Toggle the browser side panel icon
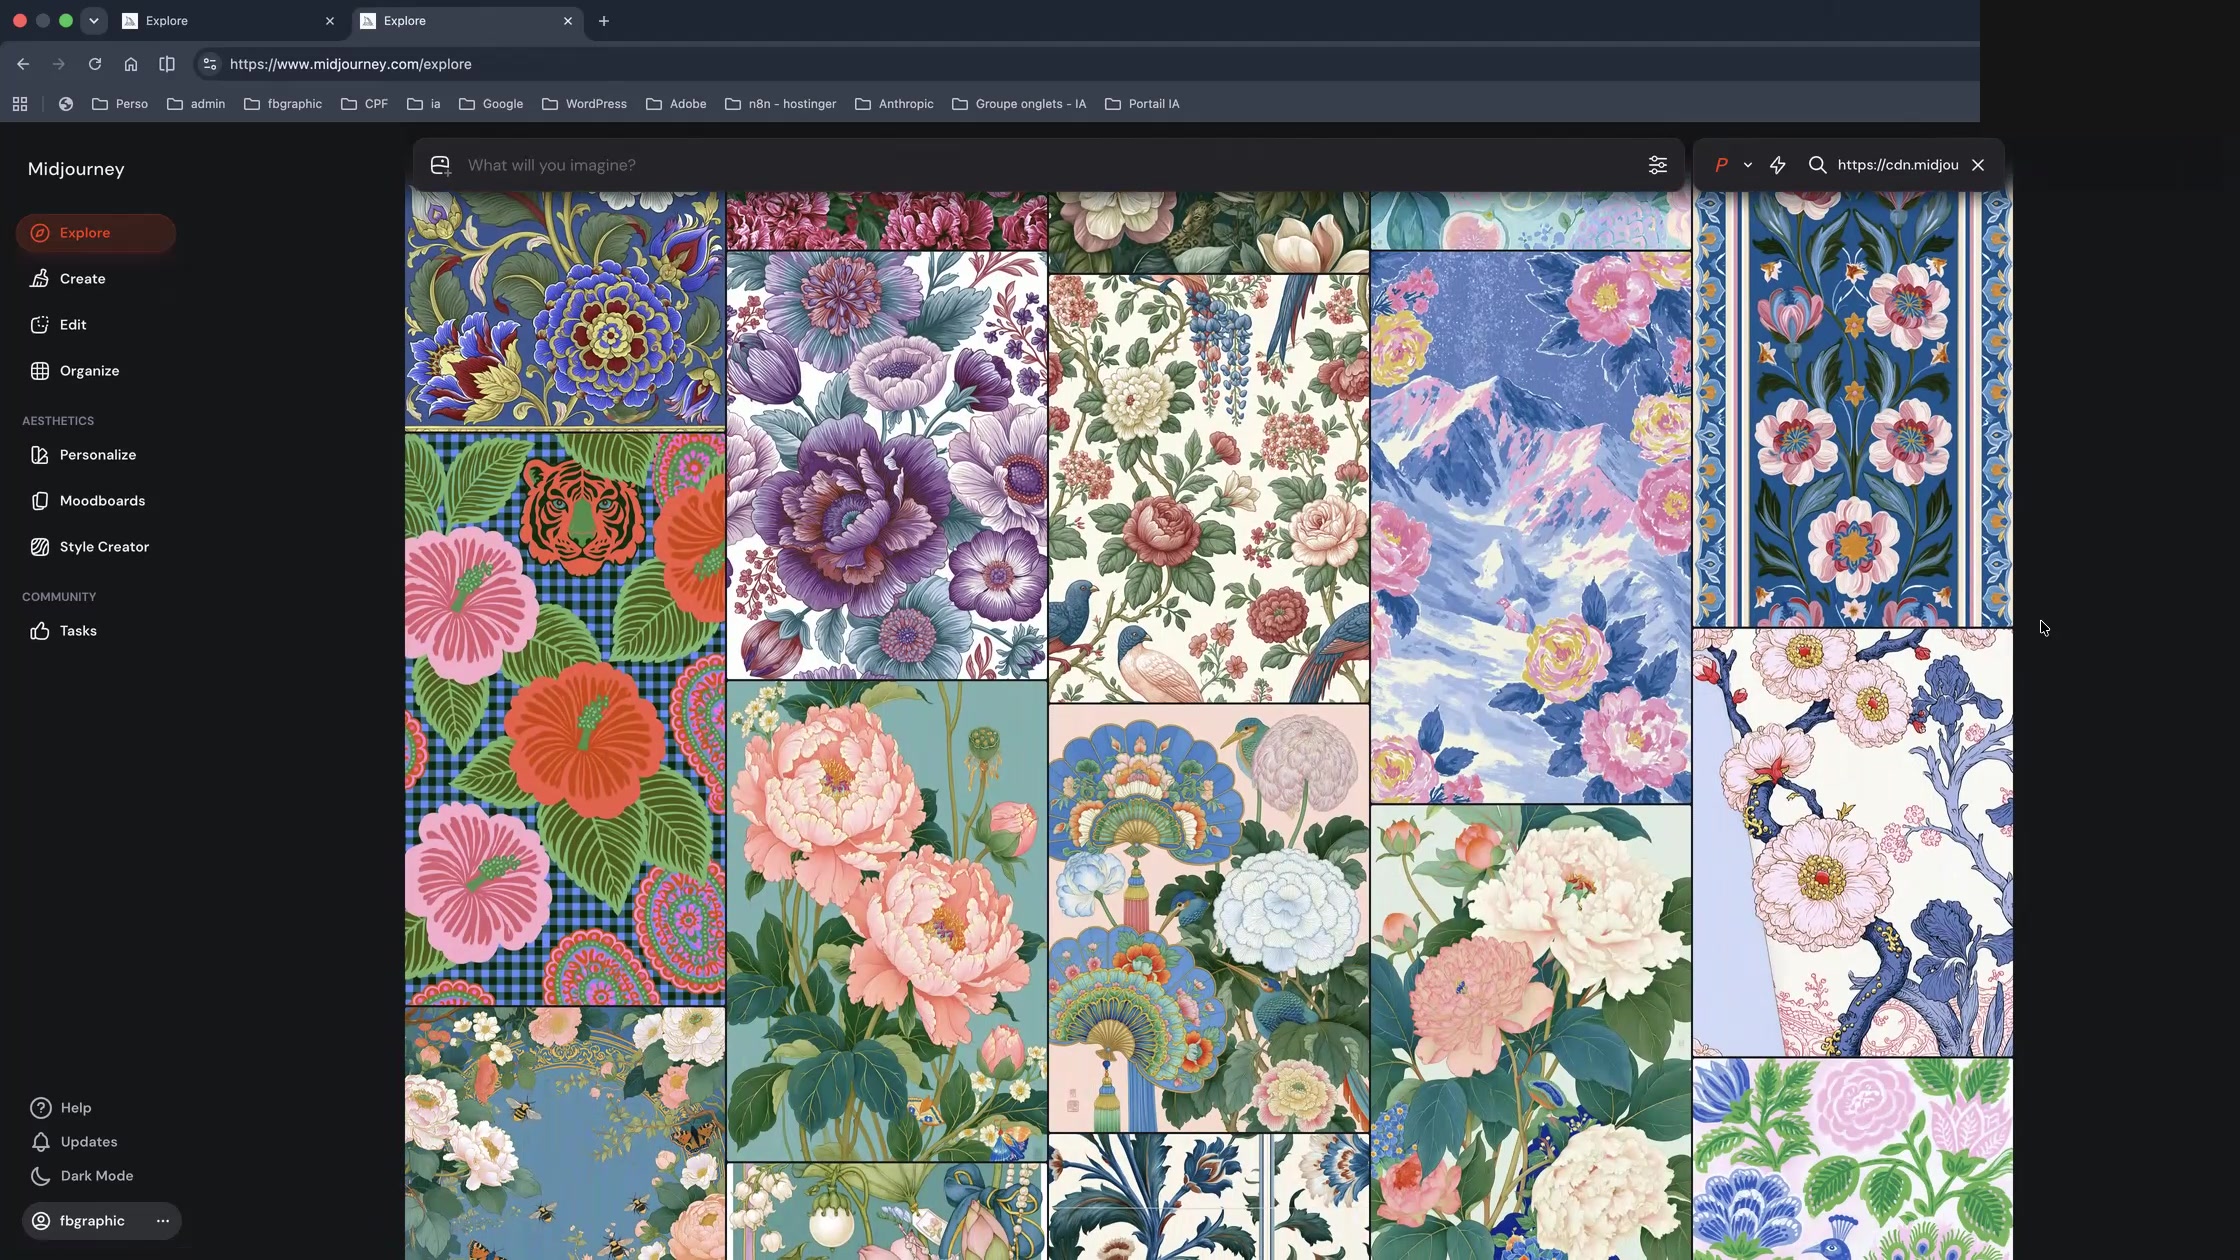Viewport: 2240px width, 1260px height. tap(167, 64)
